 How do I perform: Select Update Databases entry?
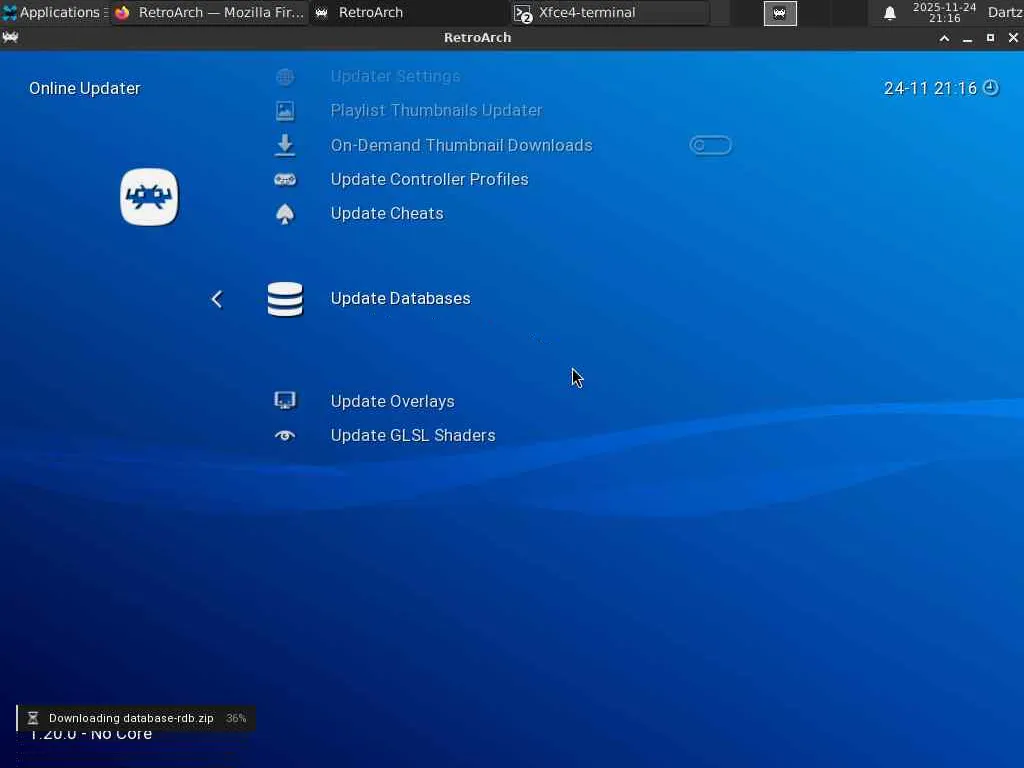(x=400, y=298)
